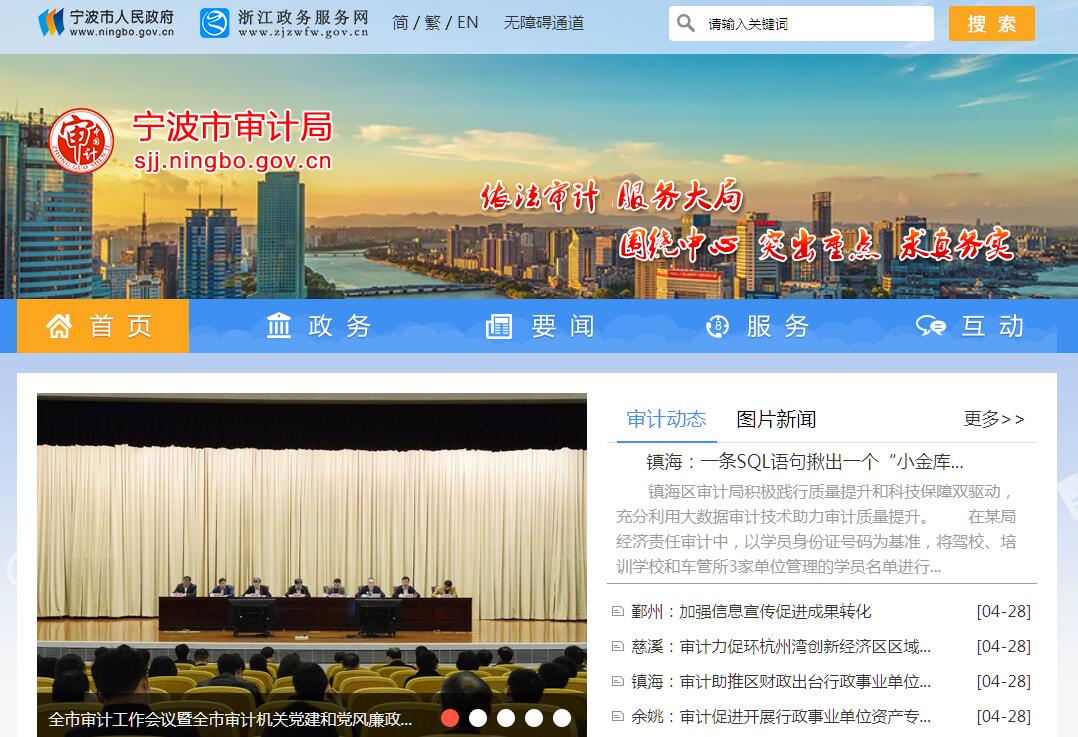Click the newspaper icon beside 要闻

tap(499, 327)
